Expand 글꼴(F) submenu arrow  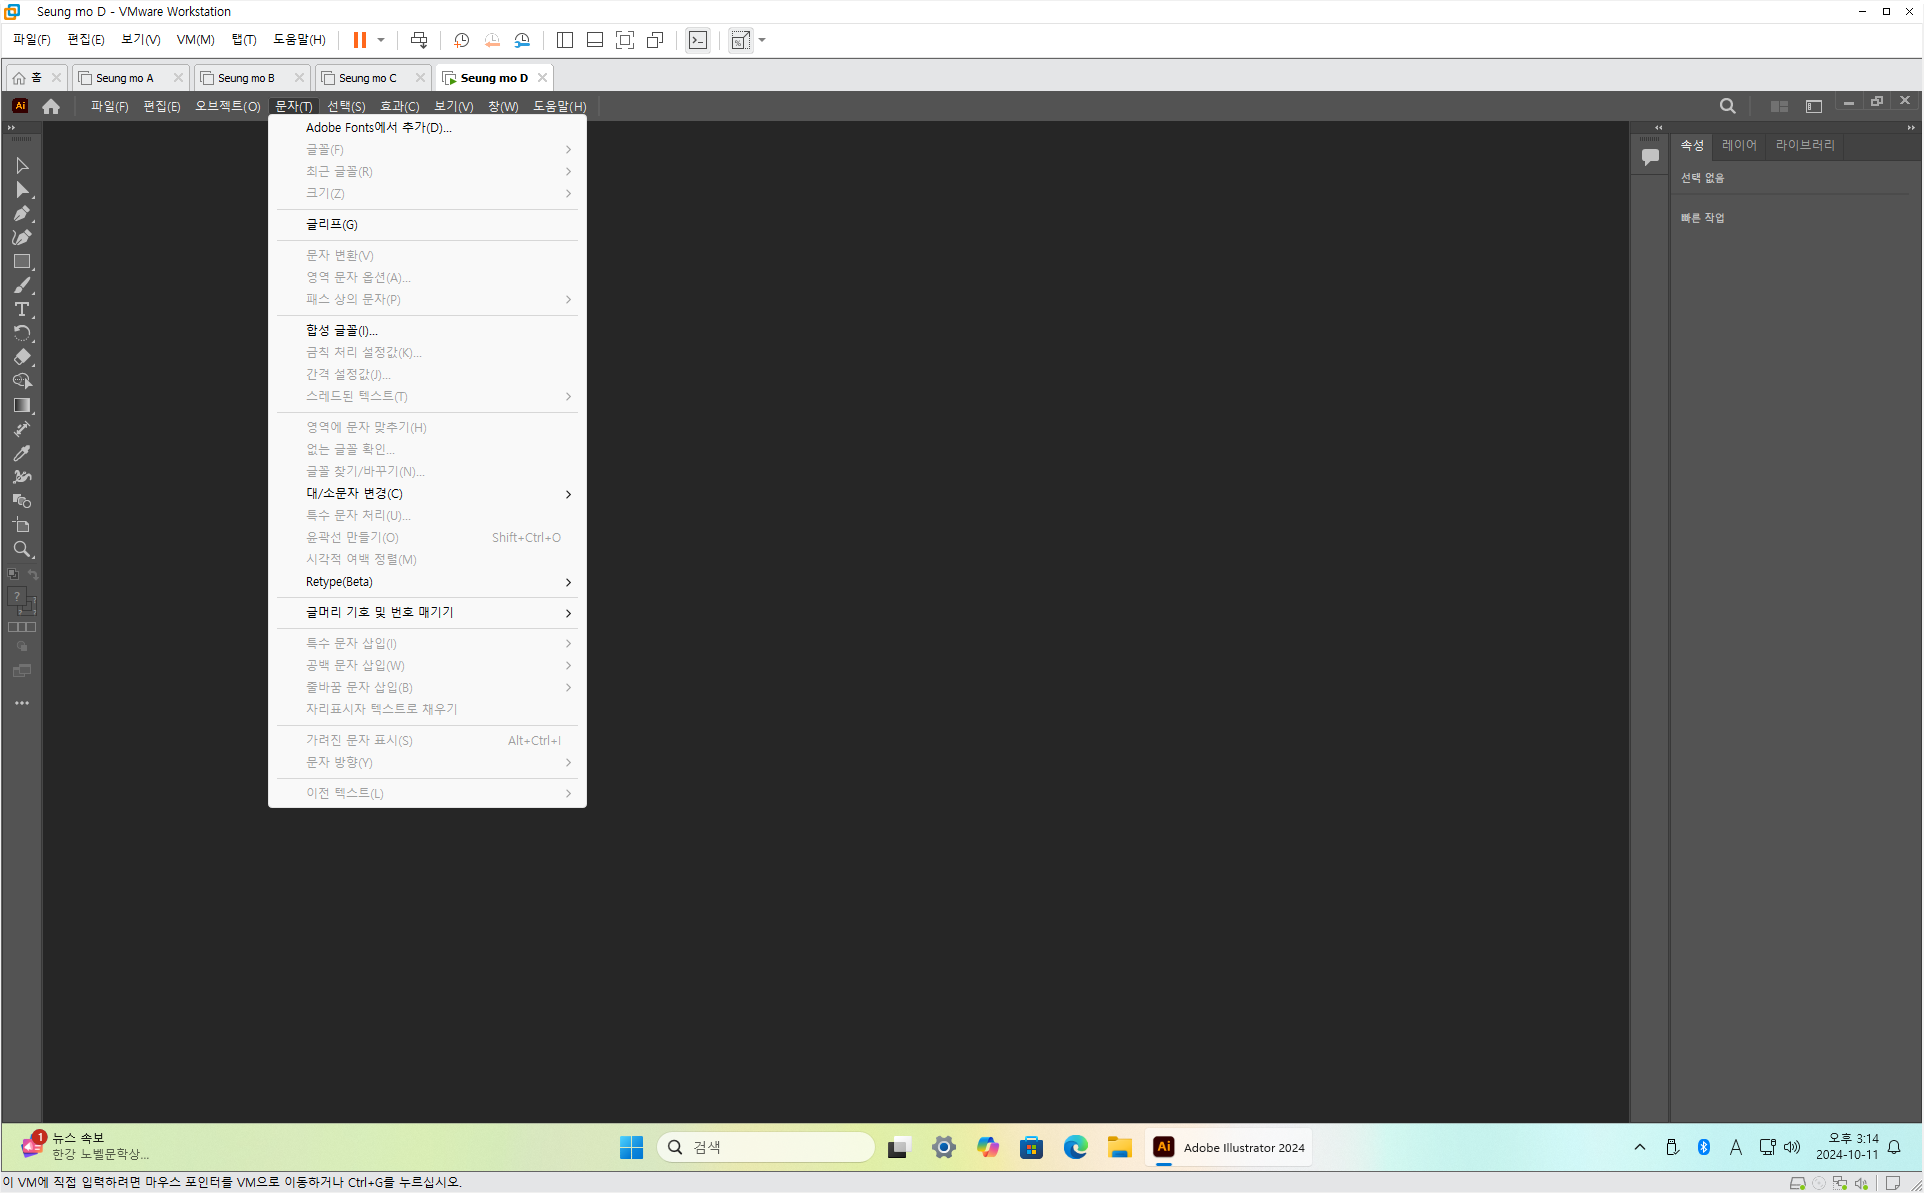click(x=568, y=149)
